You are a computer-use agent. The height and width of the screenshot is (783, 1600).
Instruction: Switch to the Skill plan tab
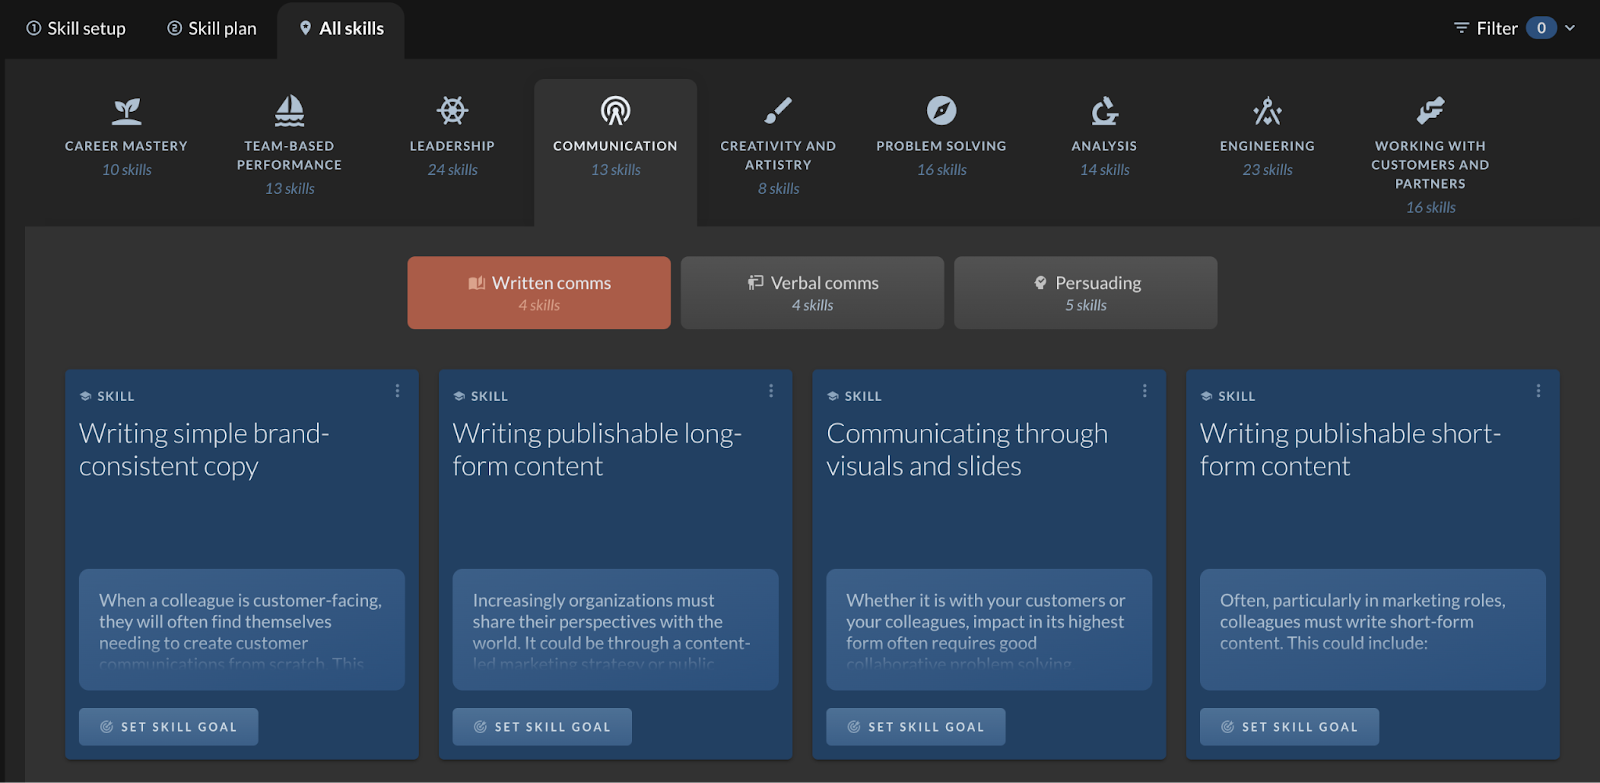pyautogui.click(x=212, y=28)
